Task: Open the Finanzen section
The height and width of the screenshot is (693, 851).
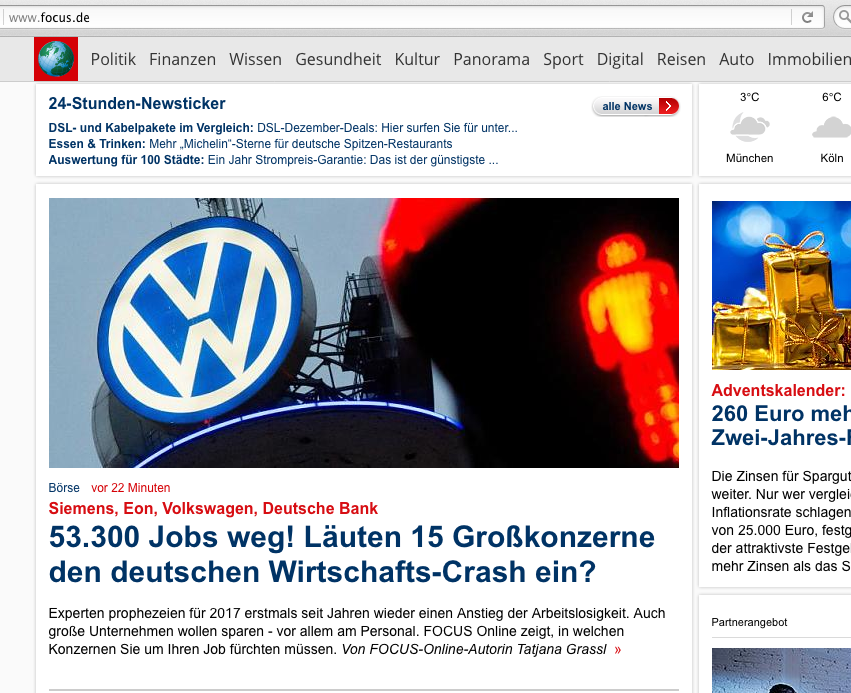Action: point(182,59)
